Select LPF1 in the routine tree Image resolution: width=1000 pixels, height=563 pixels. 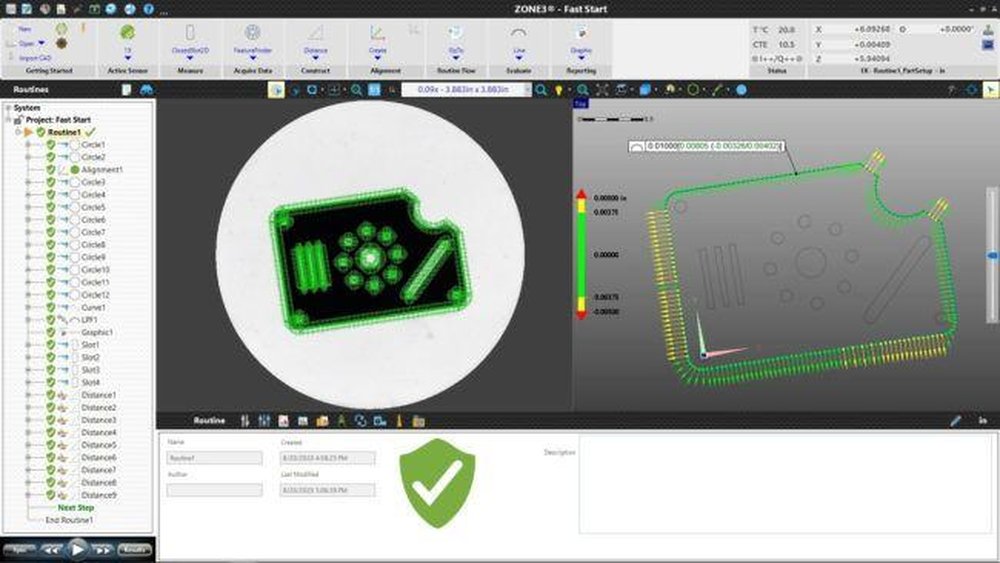[89, 319]
